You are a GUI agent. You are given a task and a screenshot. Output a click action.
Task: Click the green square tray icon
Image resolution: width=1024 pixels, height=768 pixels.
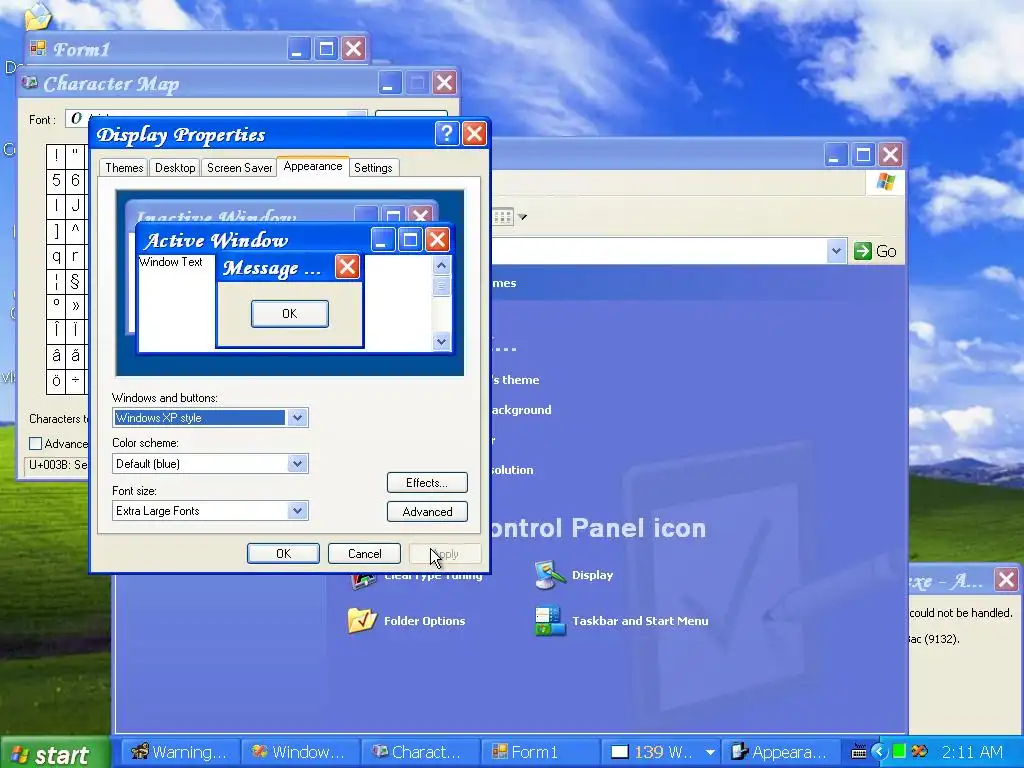[x=899, y=751]
